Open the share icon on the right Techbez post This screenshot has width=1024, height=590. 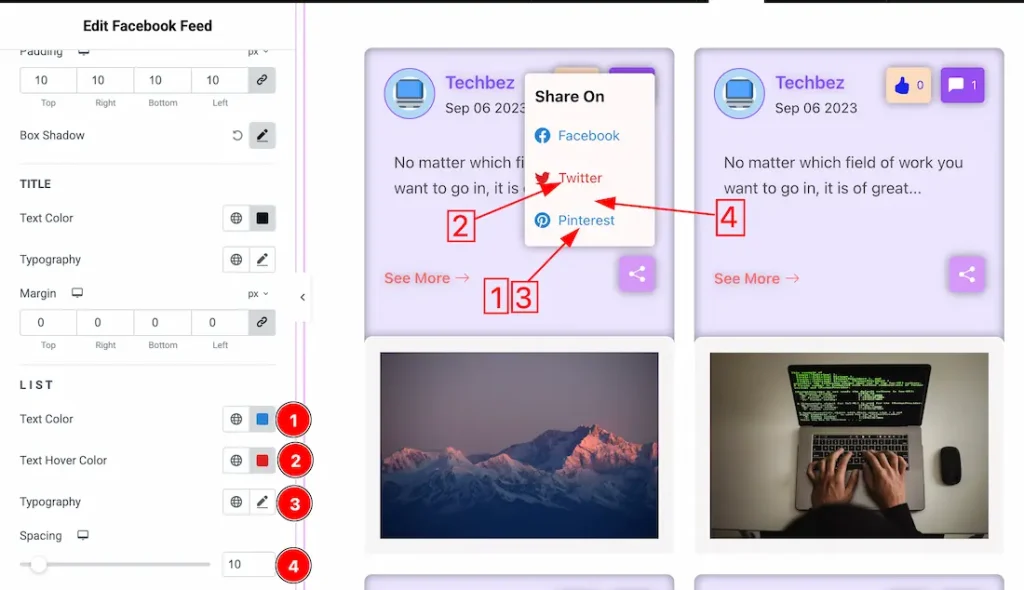click(x=966, y=274)
